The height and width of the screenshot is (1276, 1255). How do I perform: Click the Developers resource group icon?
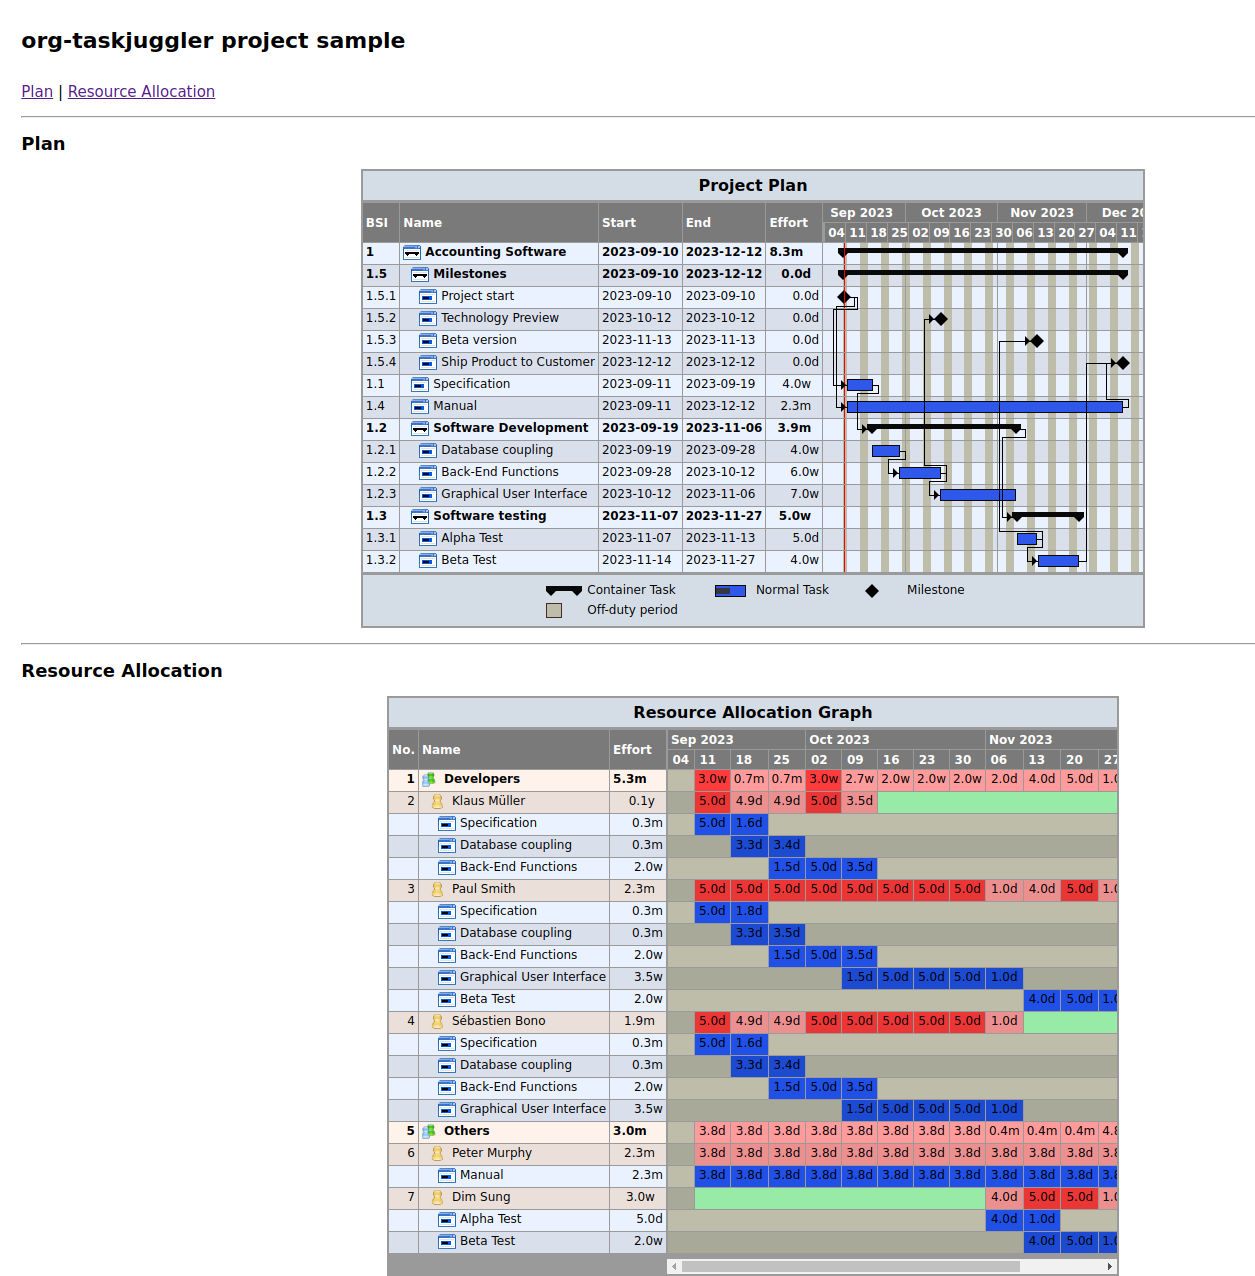(429, 780)
